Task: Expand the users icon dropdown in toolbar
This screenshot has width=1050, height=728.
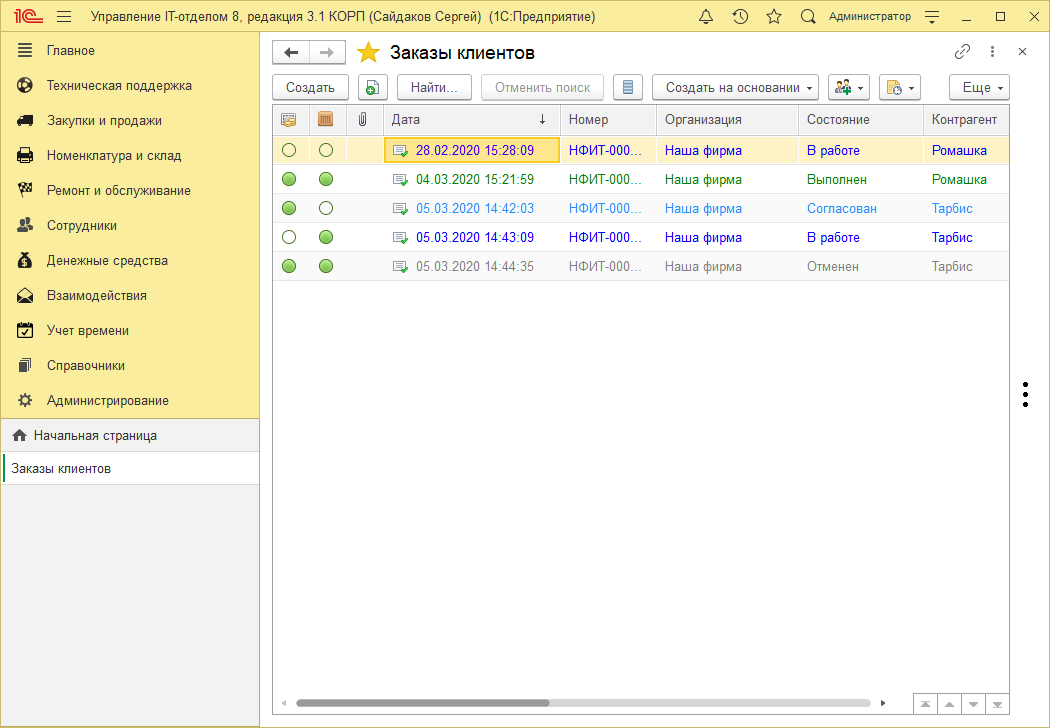Action: pyautogui.click(x=848, y=88)
